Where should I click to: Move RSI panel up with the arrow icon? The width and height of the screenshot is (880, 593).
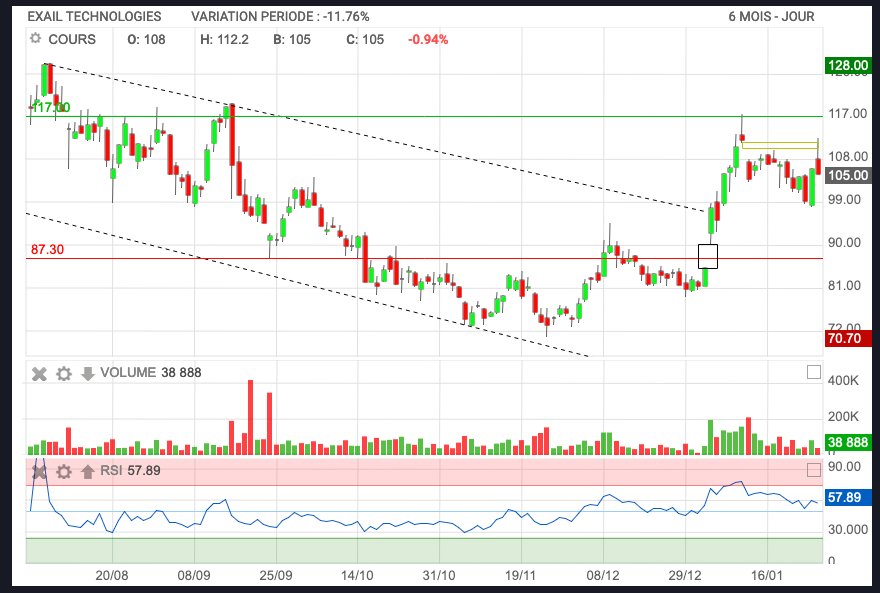[88, 471]
